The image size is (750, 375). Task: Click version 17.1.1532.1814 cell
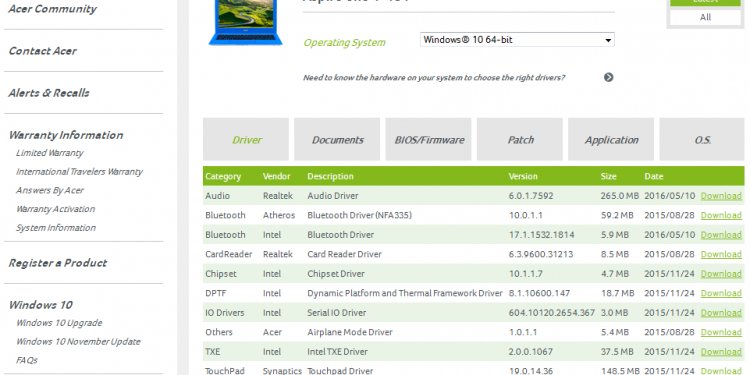541,235
